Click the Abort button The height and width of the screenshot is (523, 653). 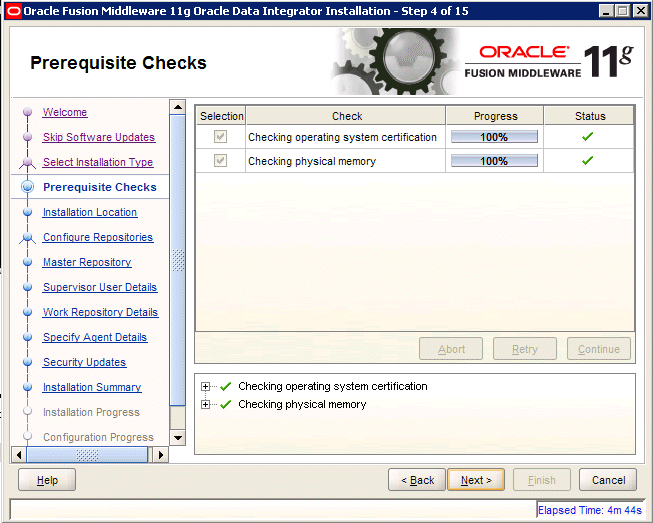(451, 349)
